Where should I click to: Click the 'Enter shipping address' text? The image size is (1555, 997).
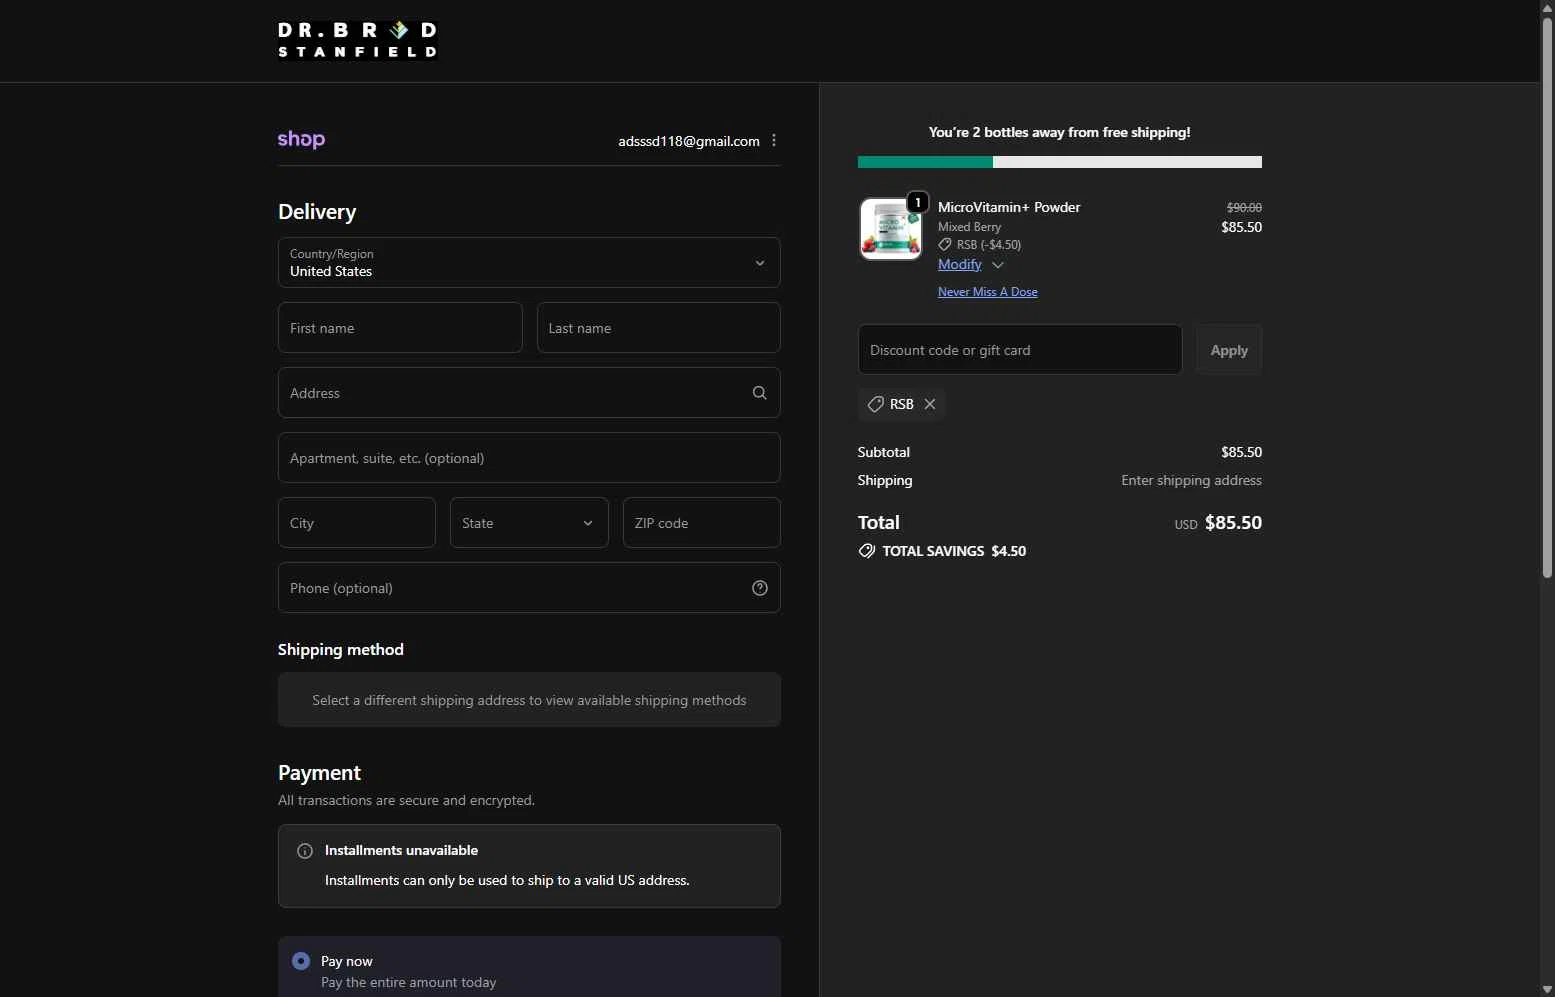point(1191,480)
